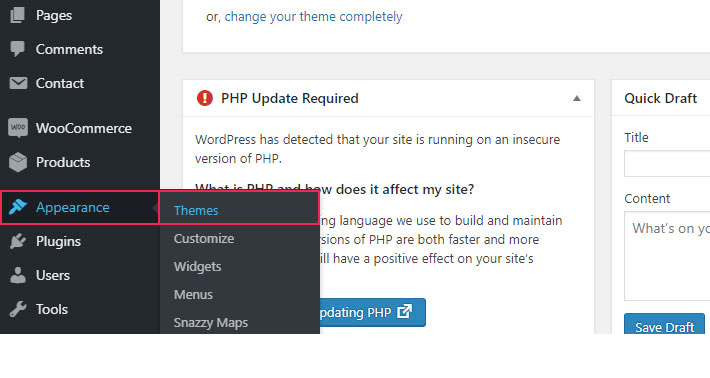Collapse the PHP Update Required panel
710x378 pixels.
click(576, 98)
